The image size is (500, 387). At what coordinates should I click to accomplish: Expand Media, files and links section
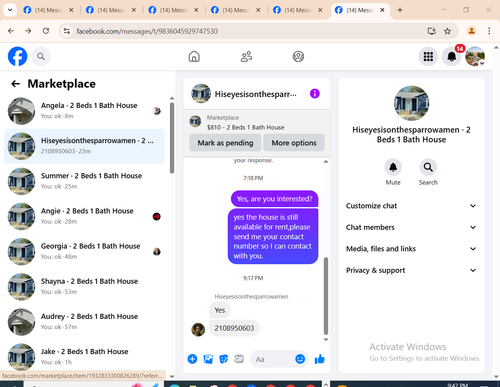coord(411,249)
